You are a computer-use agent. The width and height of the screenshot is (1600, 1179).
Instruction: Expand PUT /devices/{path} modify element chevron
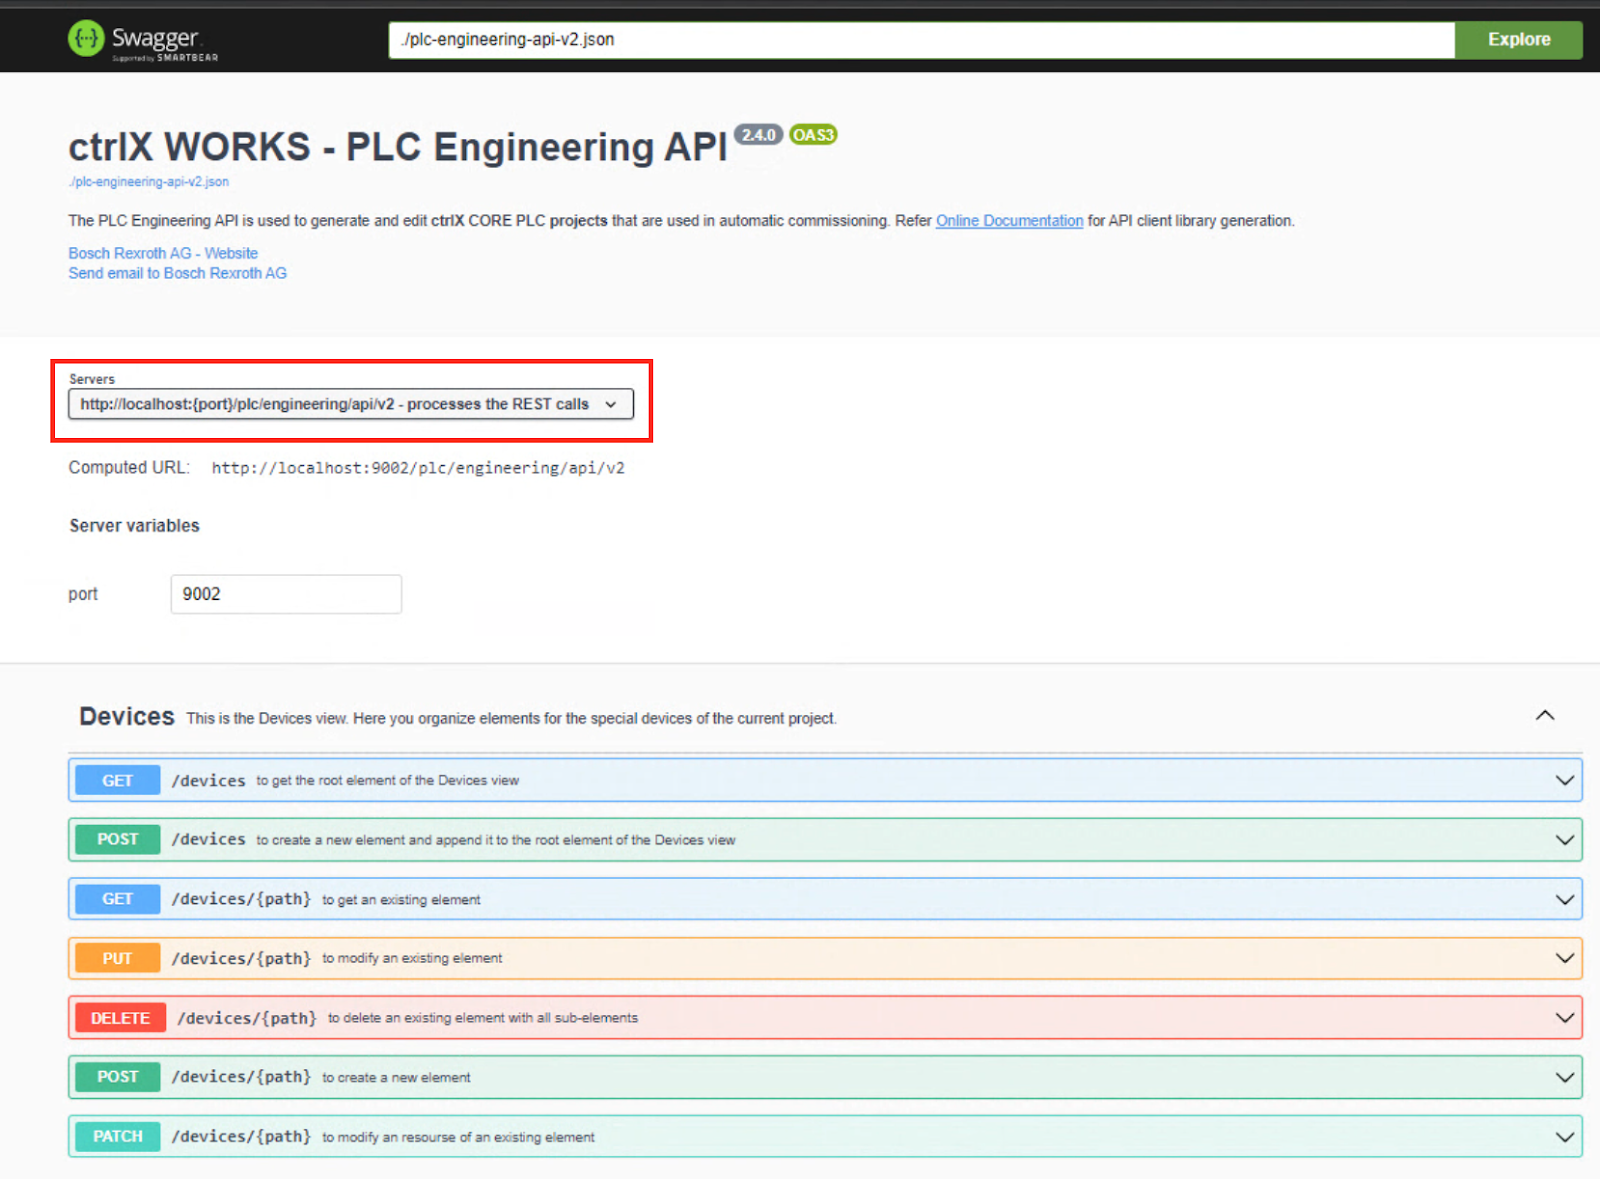click(x=1565, y=958)
